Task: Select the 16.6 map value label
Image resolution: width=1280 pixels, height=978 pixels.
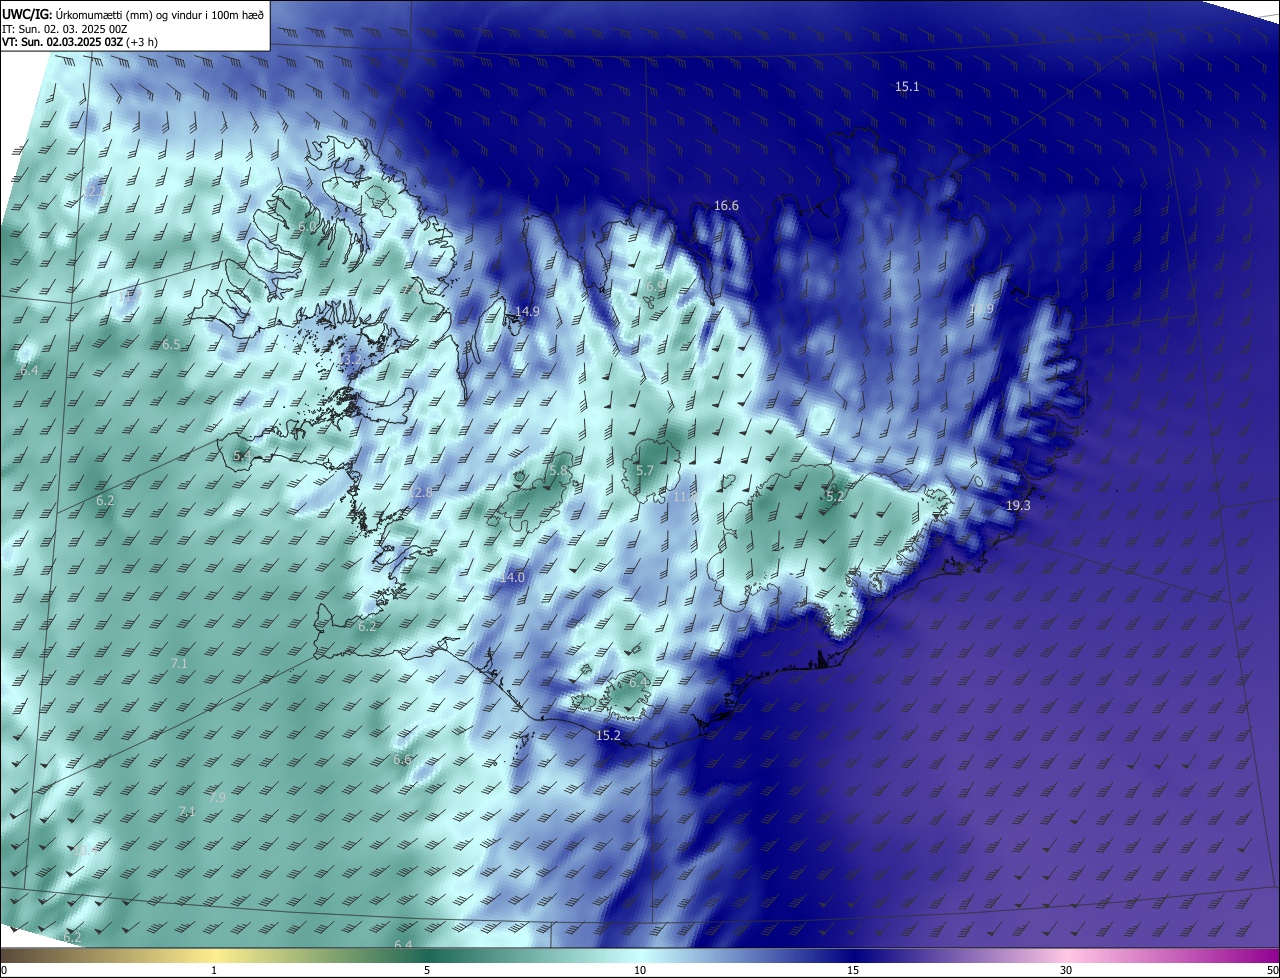Action: [x=726, y=206]
